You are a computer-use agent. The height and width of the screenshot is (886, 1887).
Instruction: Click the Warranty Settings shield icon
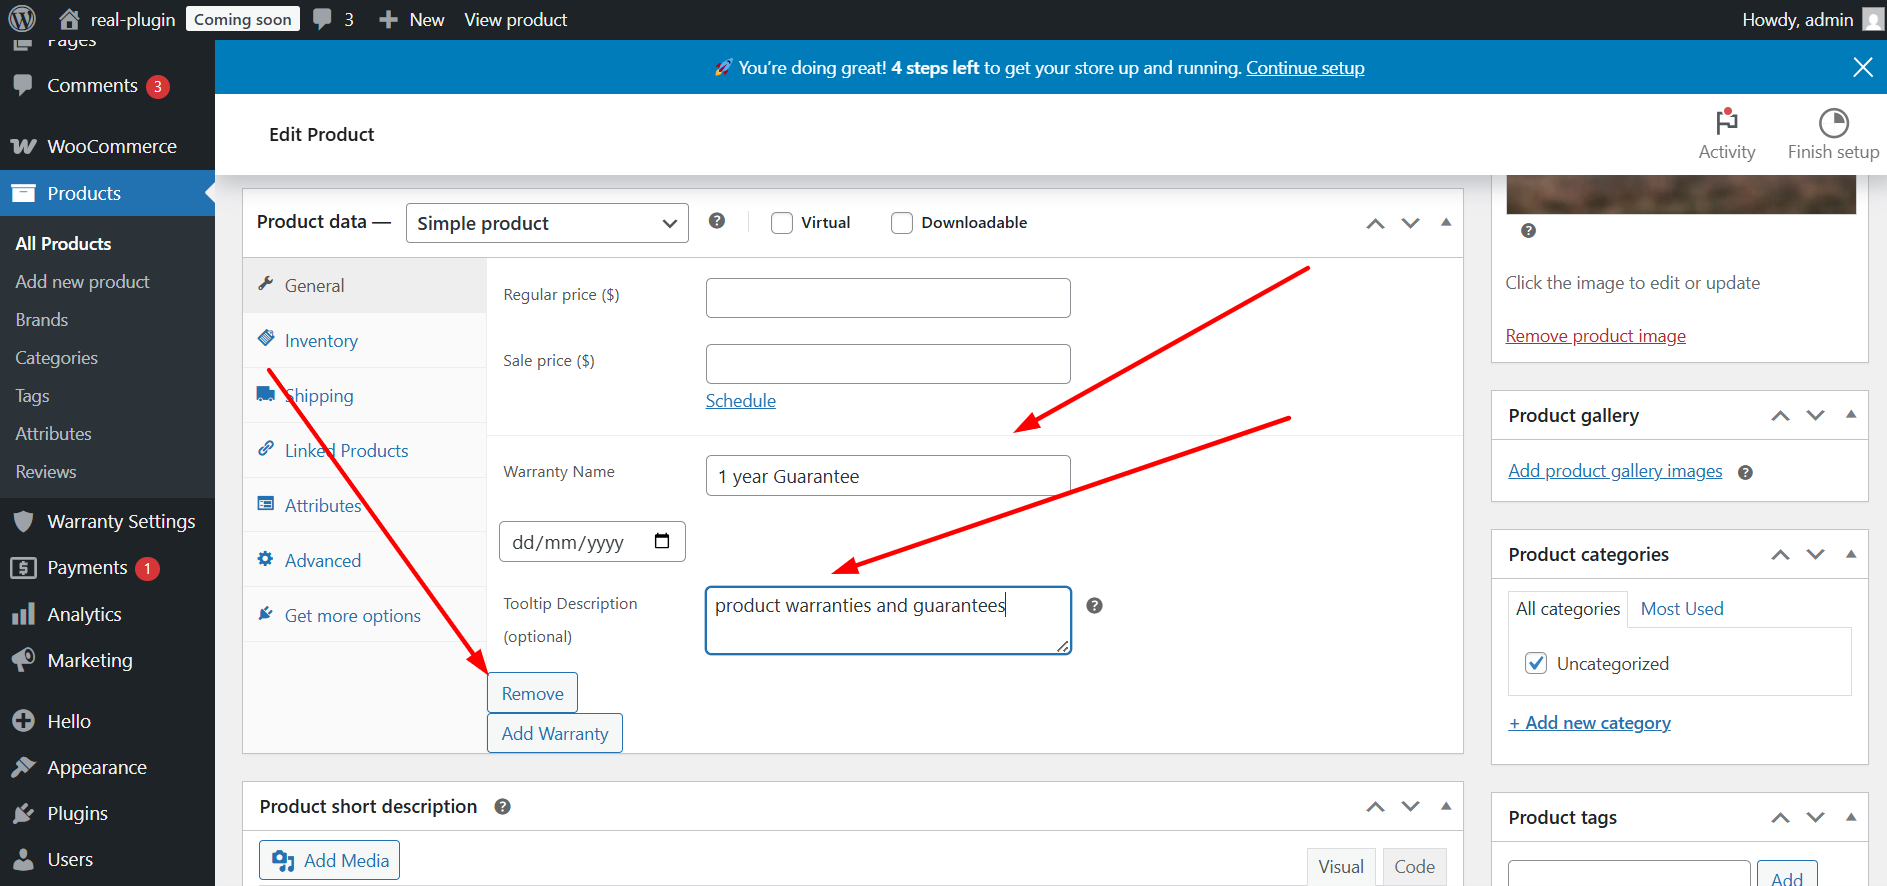(23, 521)
